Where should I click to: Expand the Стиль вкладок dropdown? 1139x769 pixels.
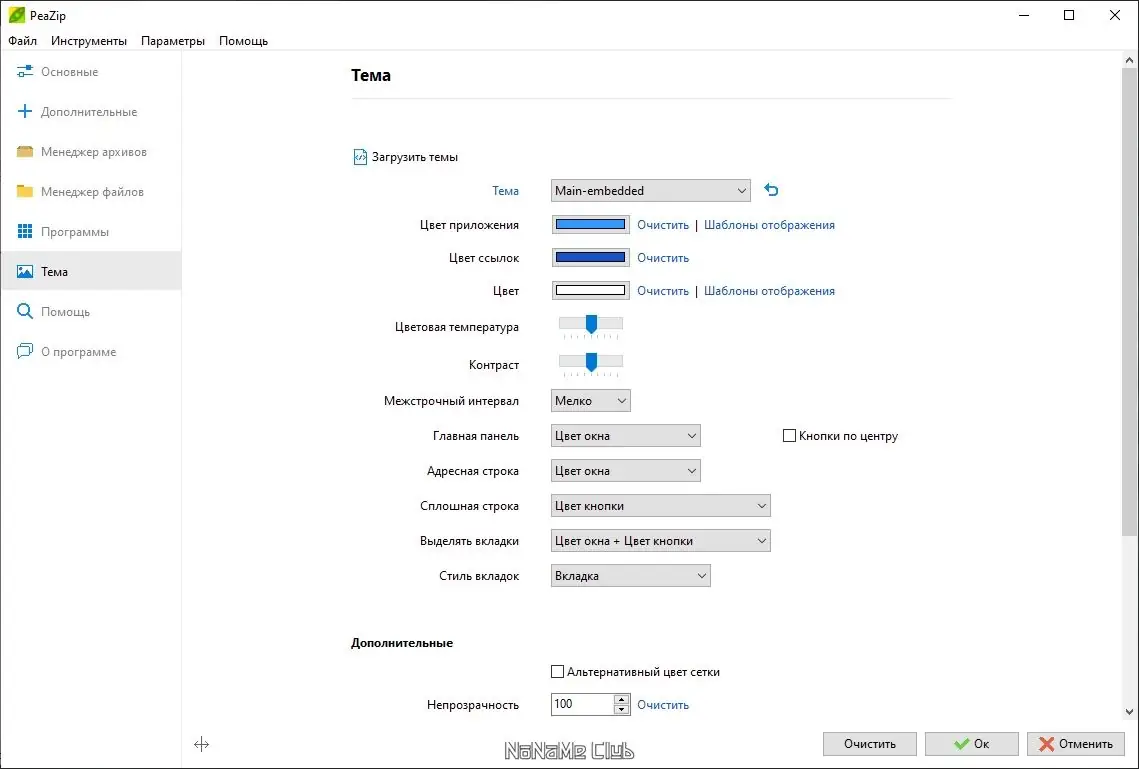click(630, 576)
